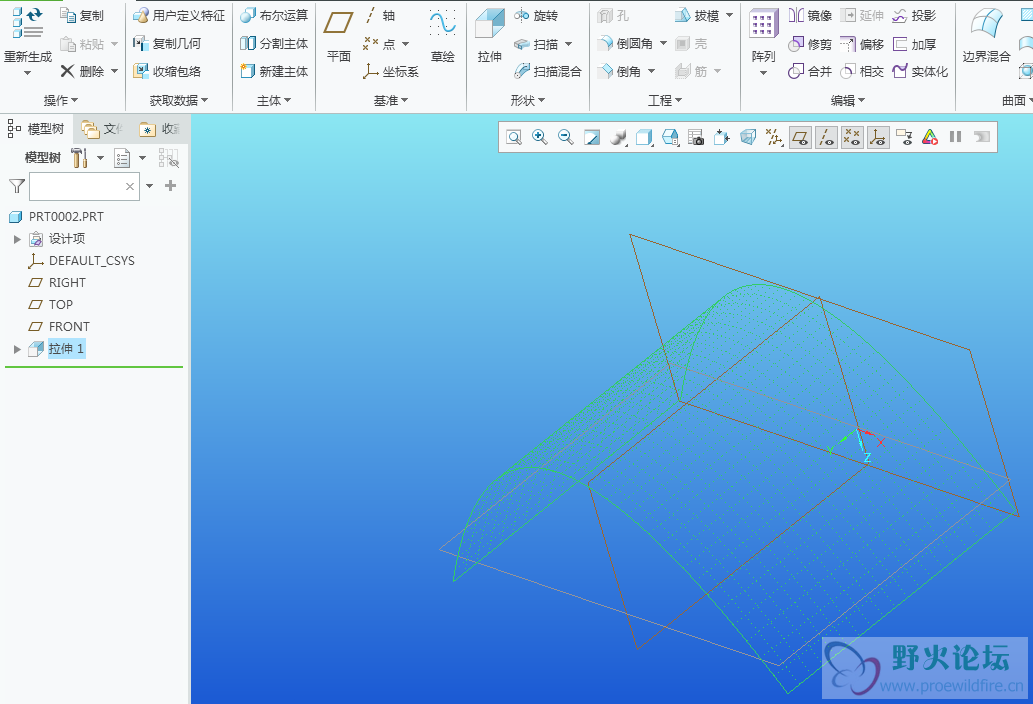Select the Extrude (拉伸) tool
This screenshot has height=704, width=1033.
489,36
